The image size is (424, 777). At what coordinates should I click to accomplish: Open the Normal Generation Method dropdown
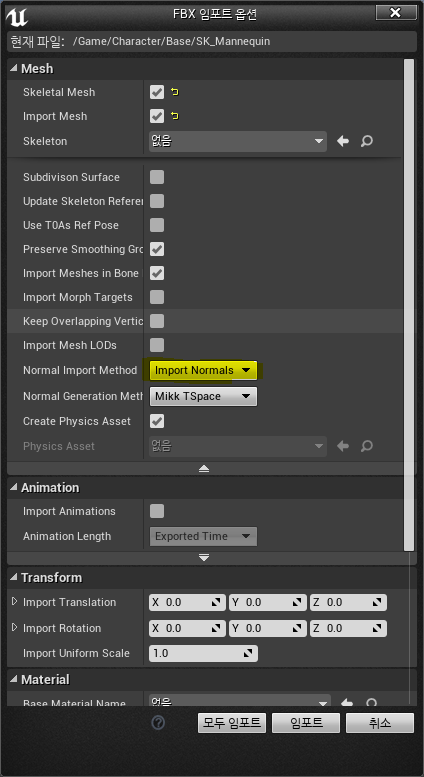pyautogui.click(x=203, y=396)
